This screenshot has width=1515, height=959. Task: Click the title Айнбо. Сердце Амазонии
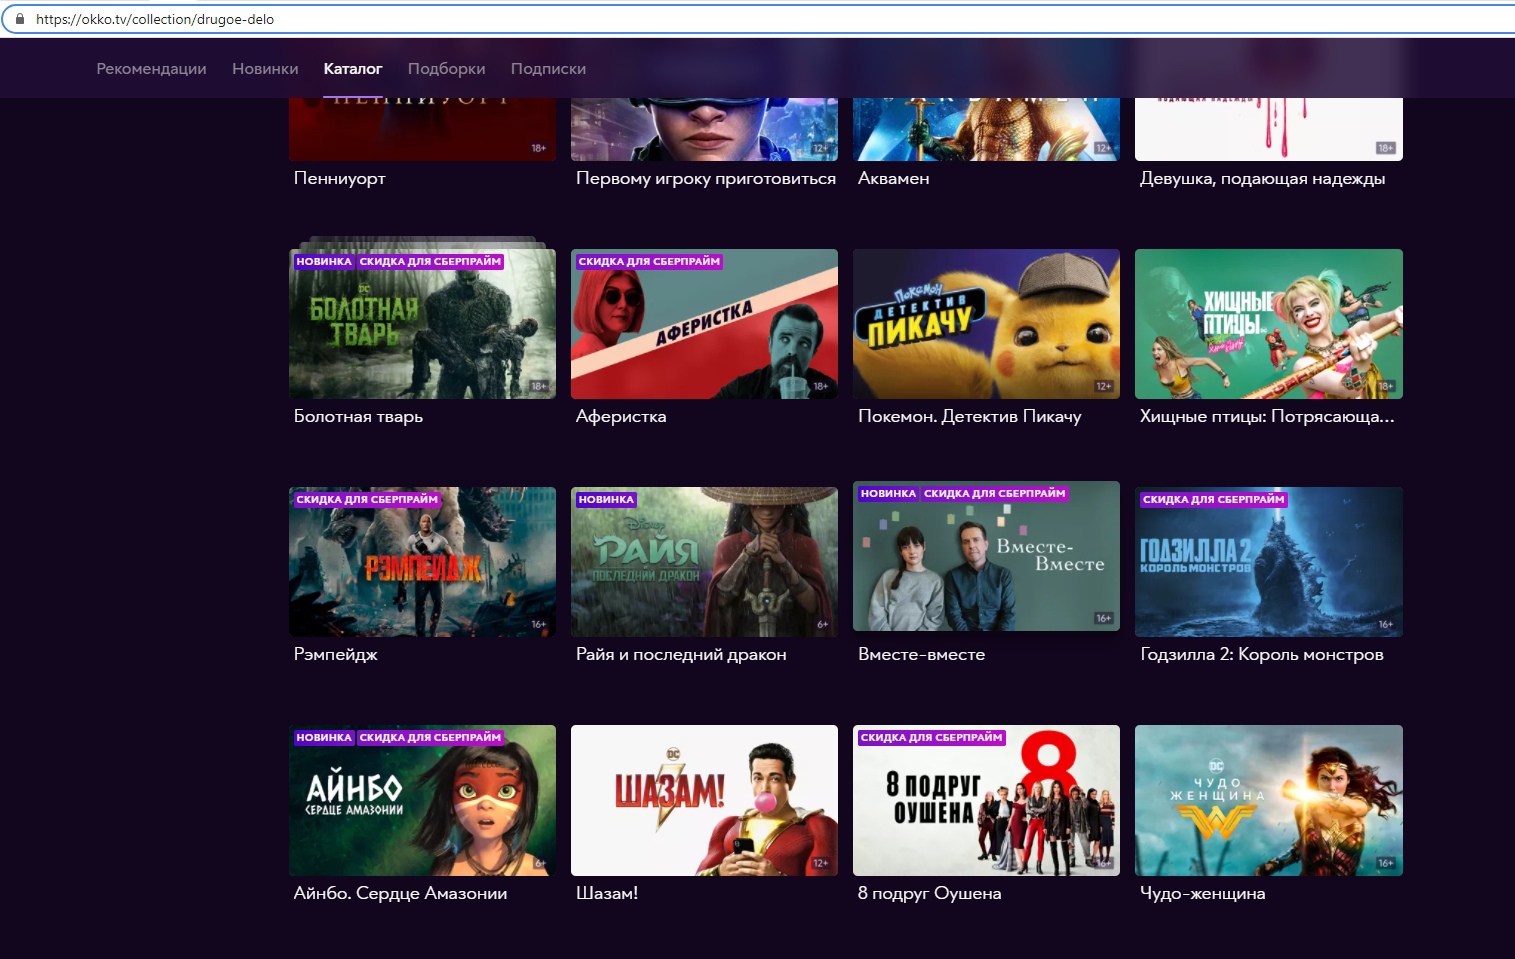pyautogui.click(x=400, y=893)
